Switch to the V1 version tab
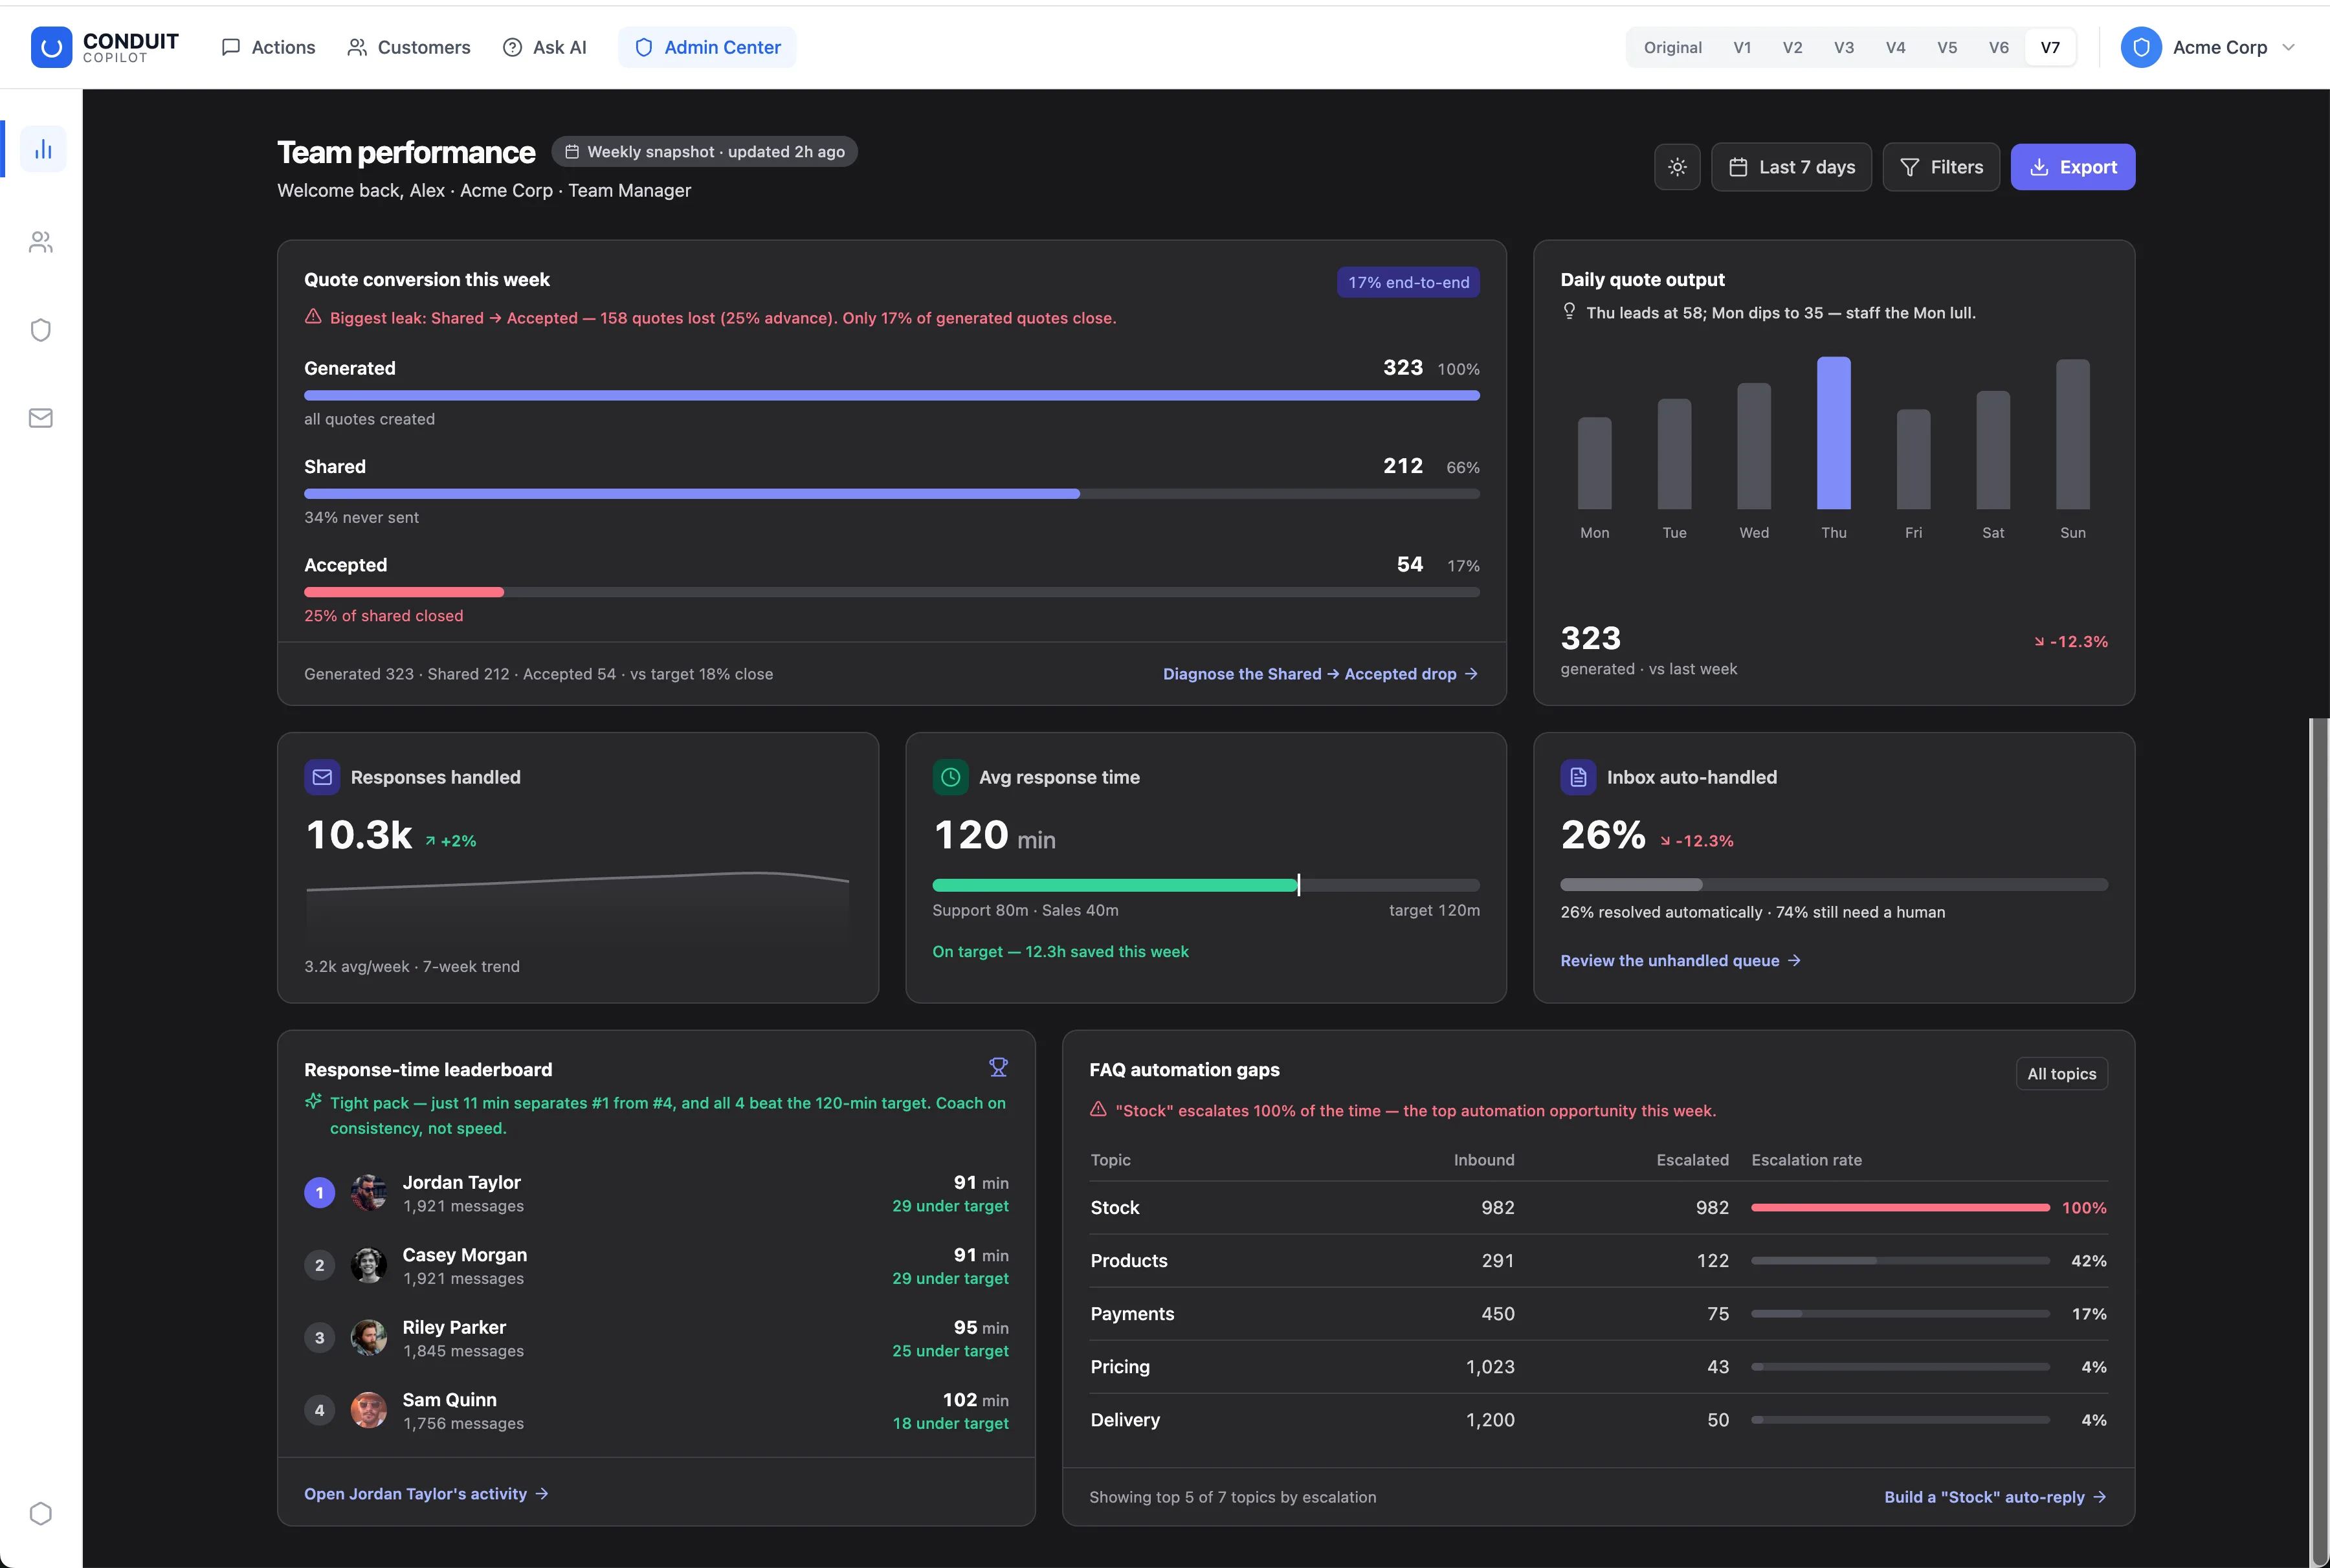 [1742, 47]
